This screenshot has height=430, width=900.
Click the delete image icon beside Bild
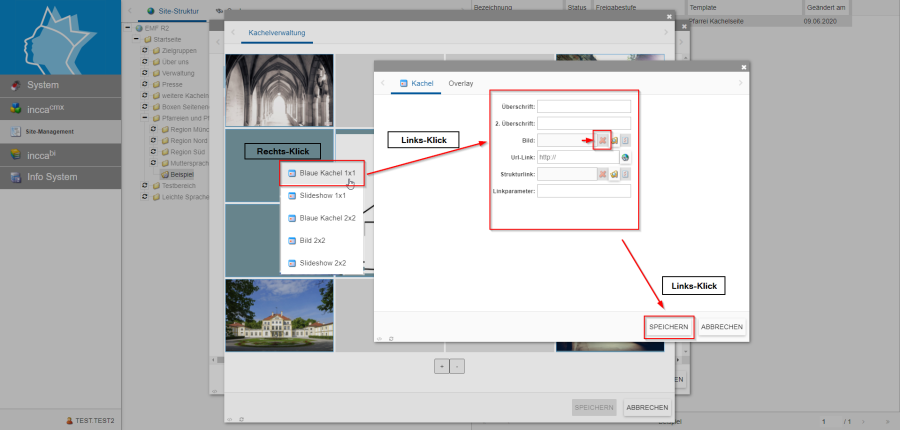click(x=603, y=140)
